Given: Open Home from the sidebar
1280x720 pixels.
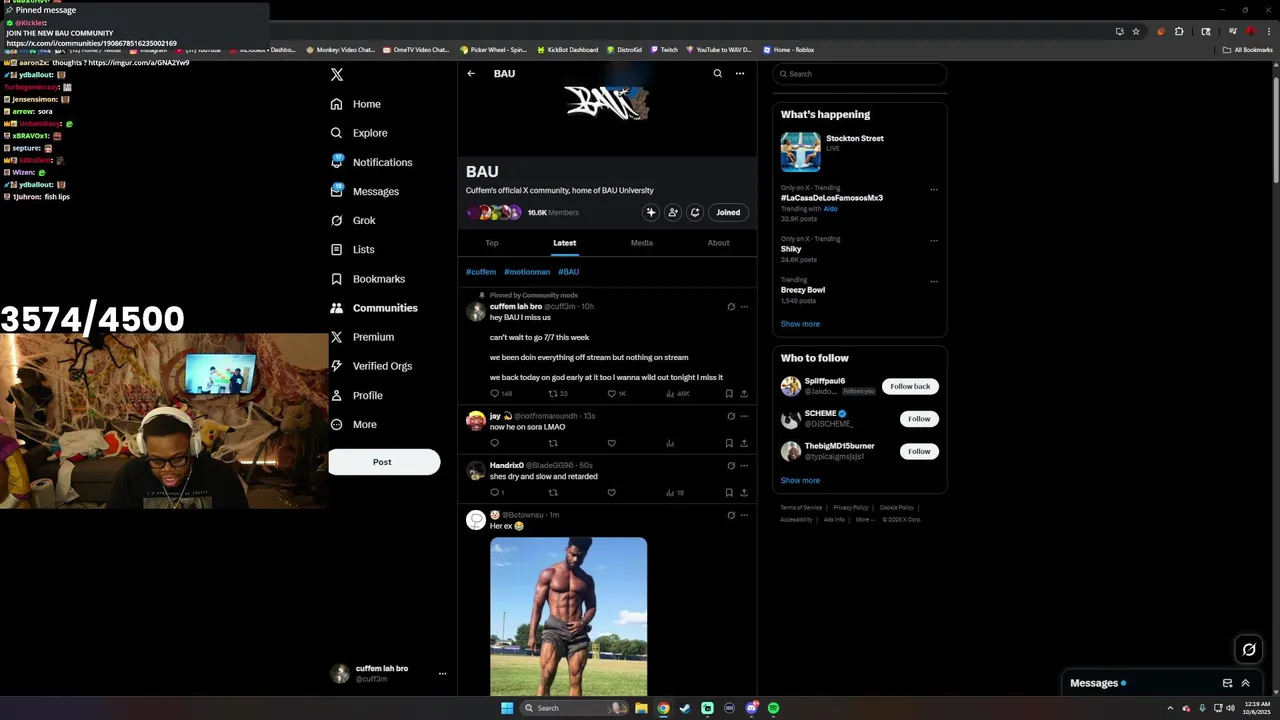Looking at the screenshot, I should tap(356, 104).
